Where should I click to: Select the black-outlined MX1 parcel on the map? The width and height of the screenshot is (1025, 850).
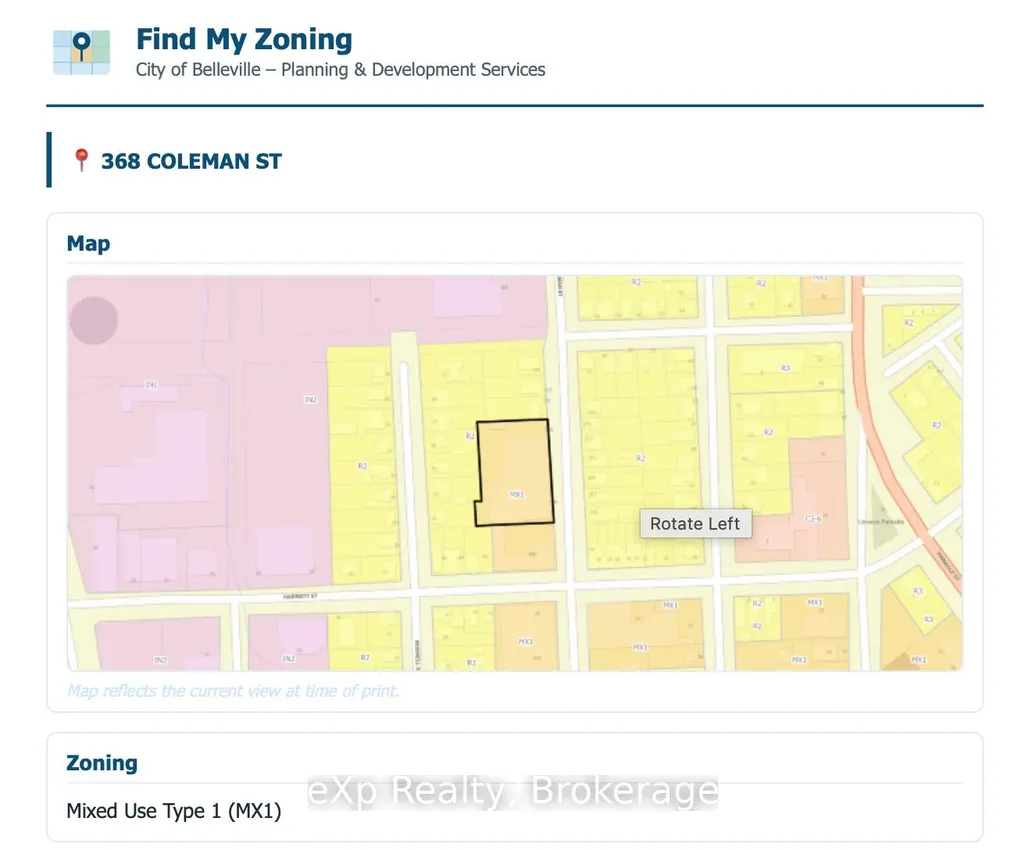click(x=514, y=472)
